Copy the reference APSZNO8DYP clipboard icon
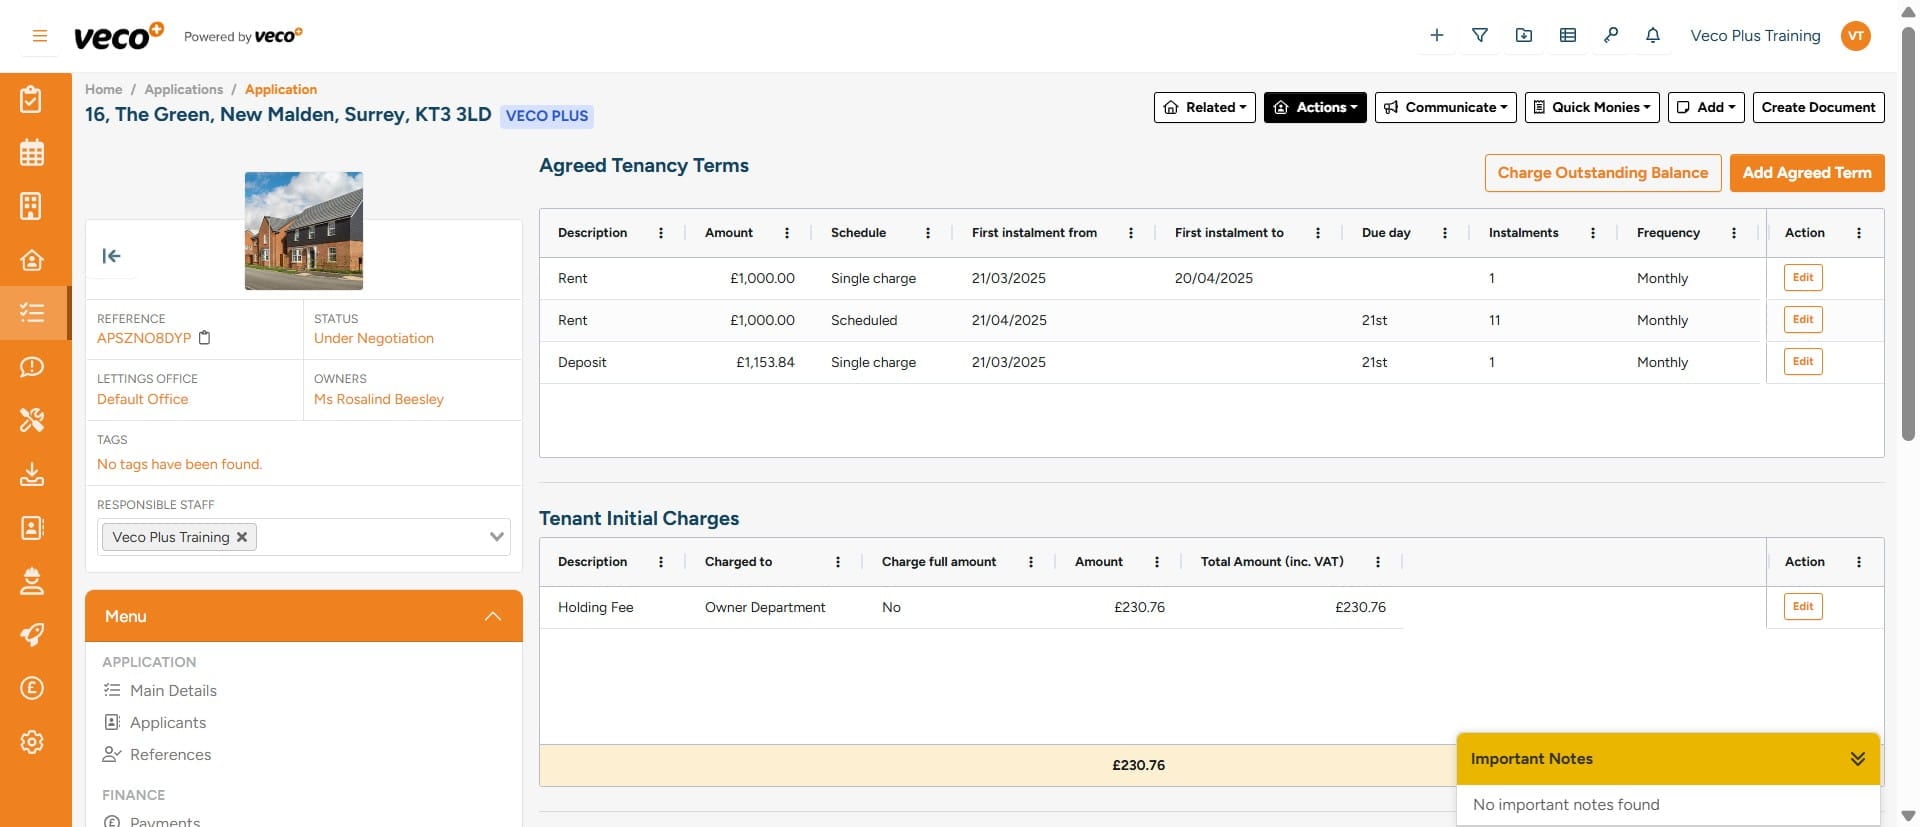1920x827 pixels. 204,338
